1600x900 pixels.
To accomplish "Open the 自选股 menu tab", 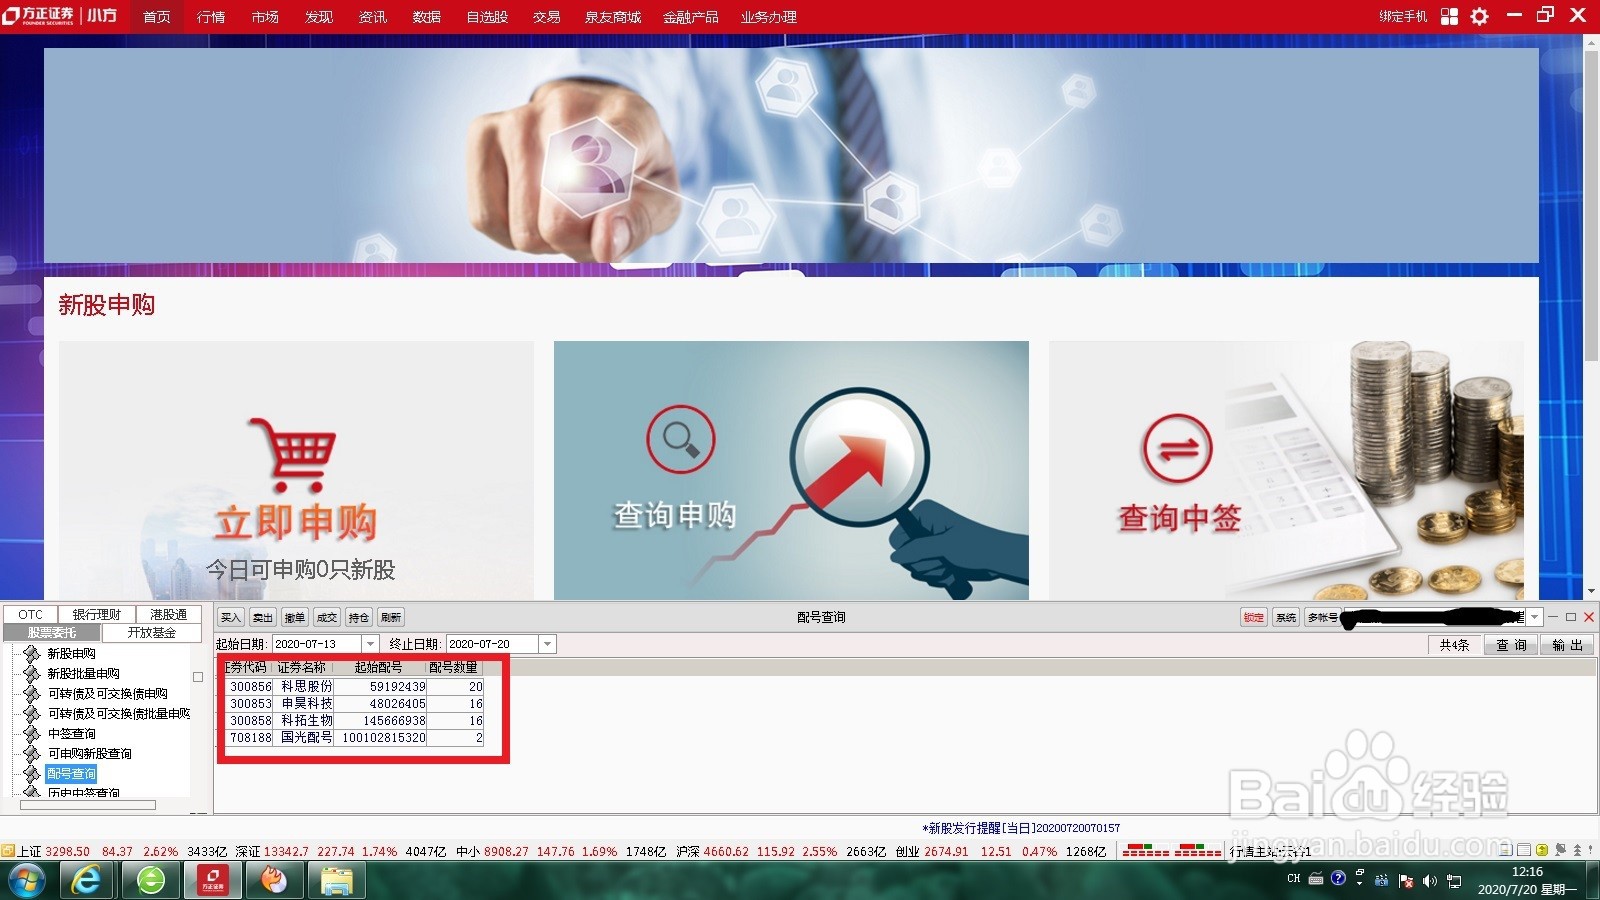I will click(487, 17).
